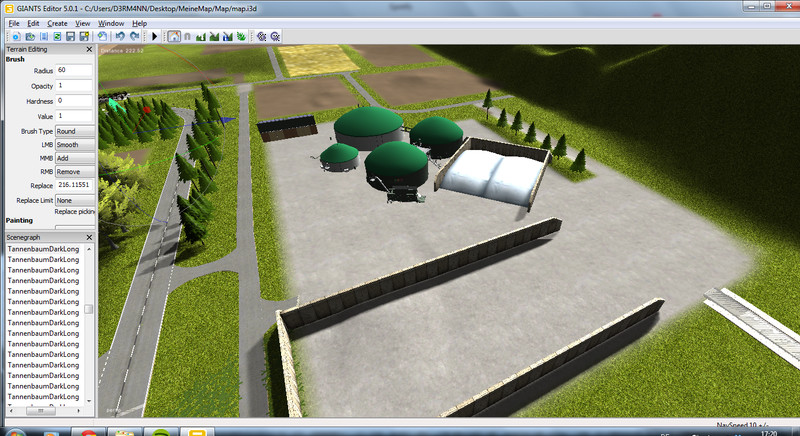Open the File menu
The width and height of the screenshot is (800, 436).
(14, 23)
